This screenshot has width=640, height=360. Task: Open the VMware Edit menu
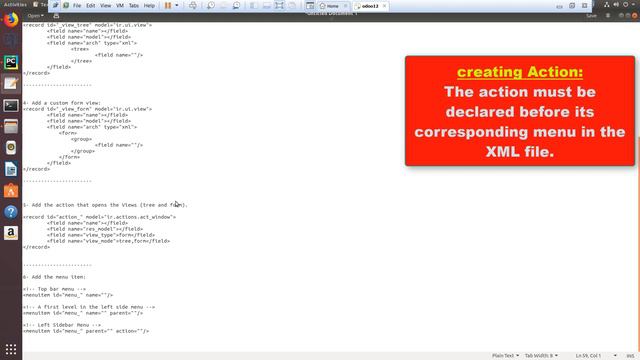click(91, 6)
